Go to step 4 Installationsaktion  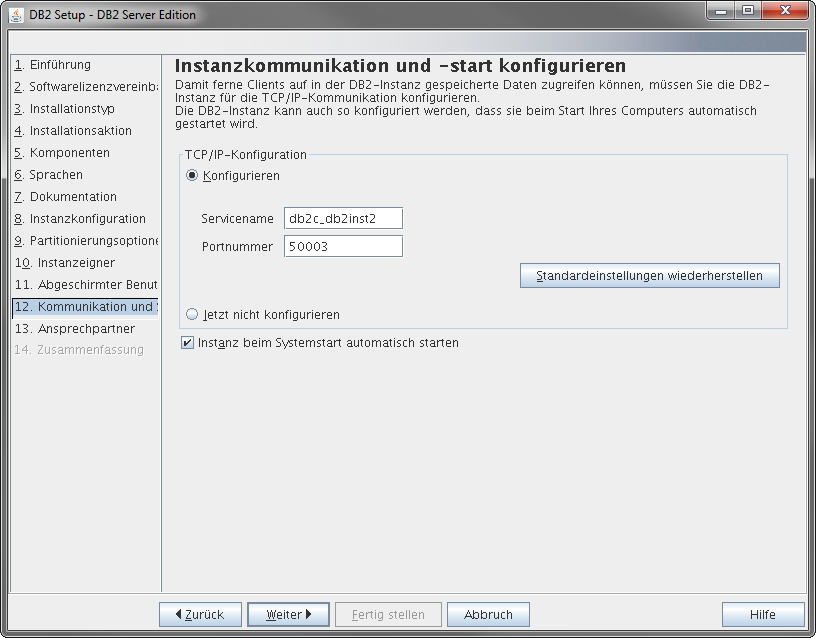pyautogui.click(x=73, y=131)
